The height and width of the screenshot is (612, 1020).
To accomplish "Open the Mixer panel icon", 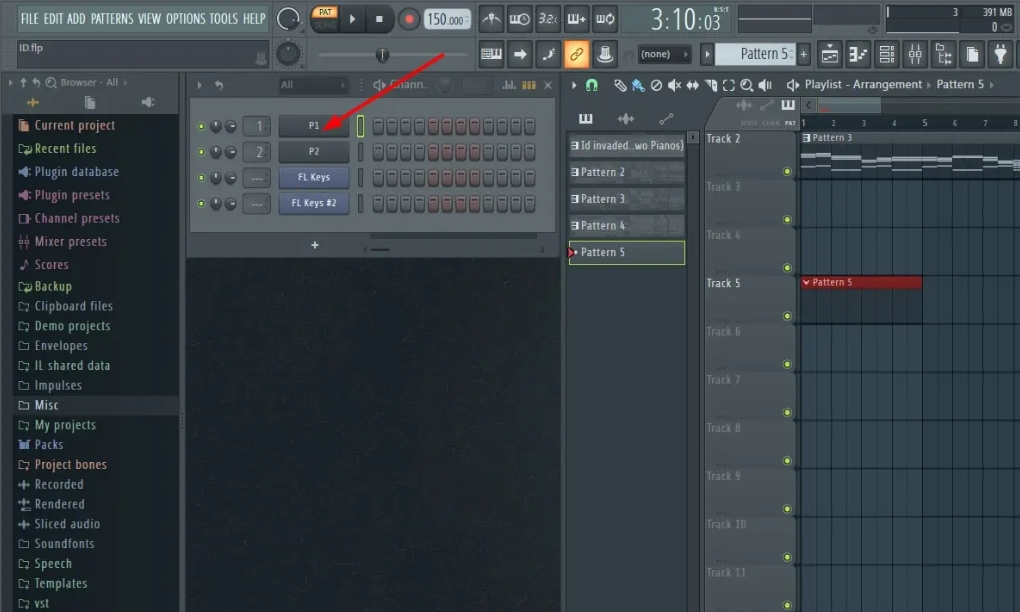I will point(915,54).
